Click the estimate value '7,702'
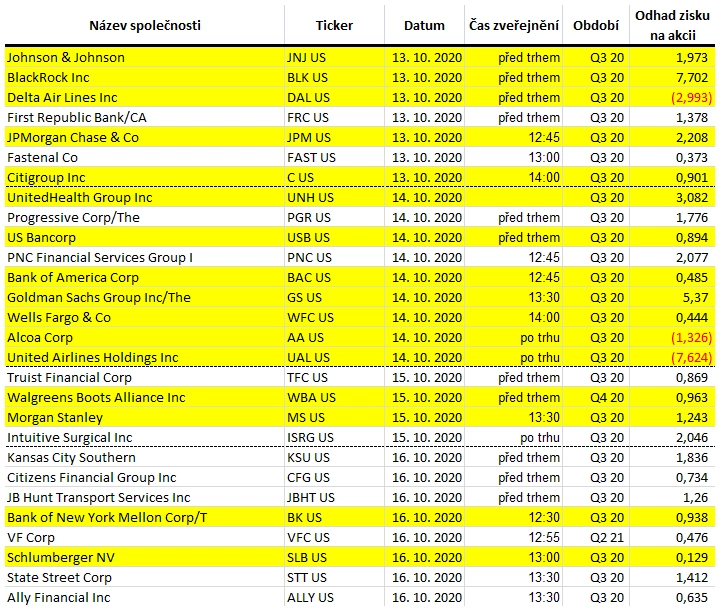721x612 pixels. [x=692, y=77]
